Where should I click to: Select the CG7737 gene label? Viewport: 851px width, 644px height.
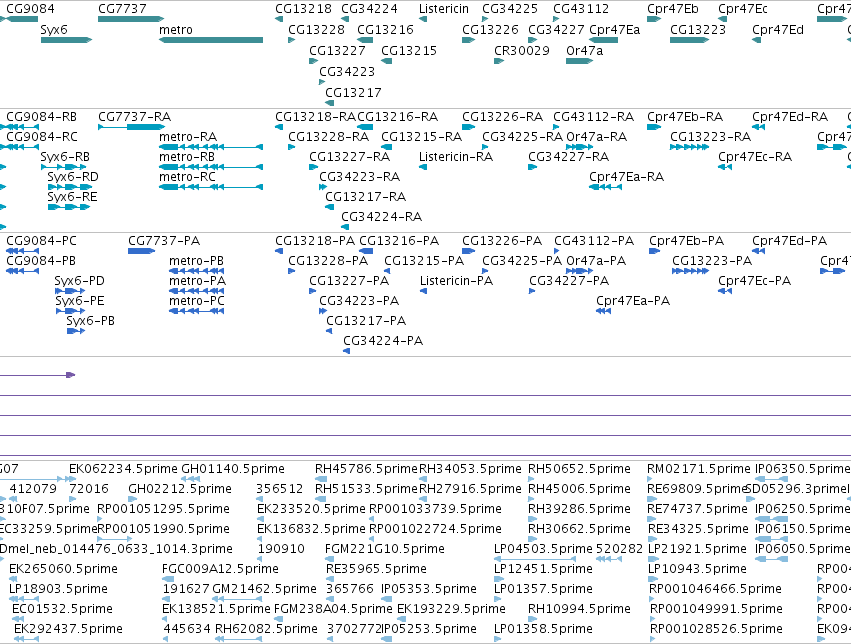click(122, 9)
